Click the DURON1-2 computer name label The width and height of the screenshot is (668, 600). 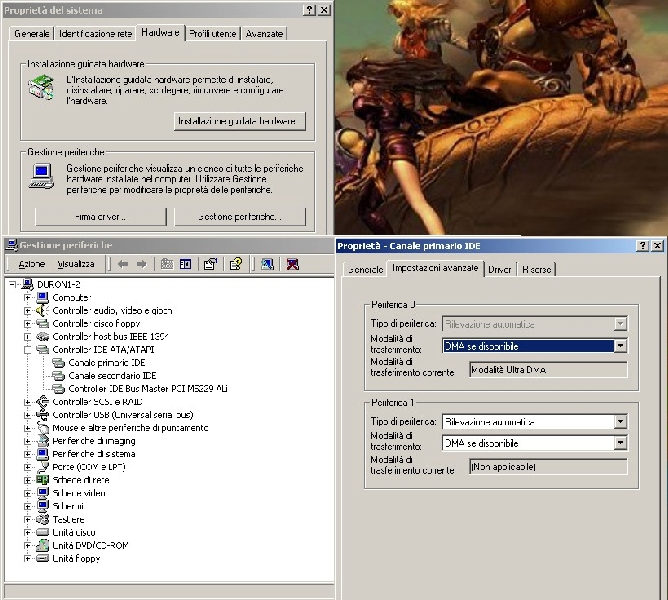[59, 285]
